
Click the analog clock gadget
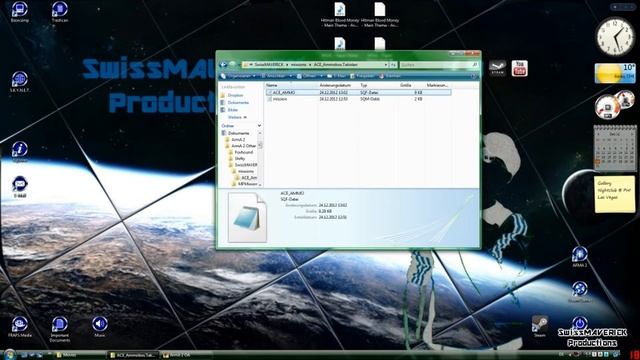coord(615,37)
